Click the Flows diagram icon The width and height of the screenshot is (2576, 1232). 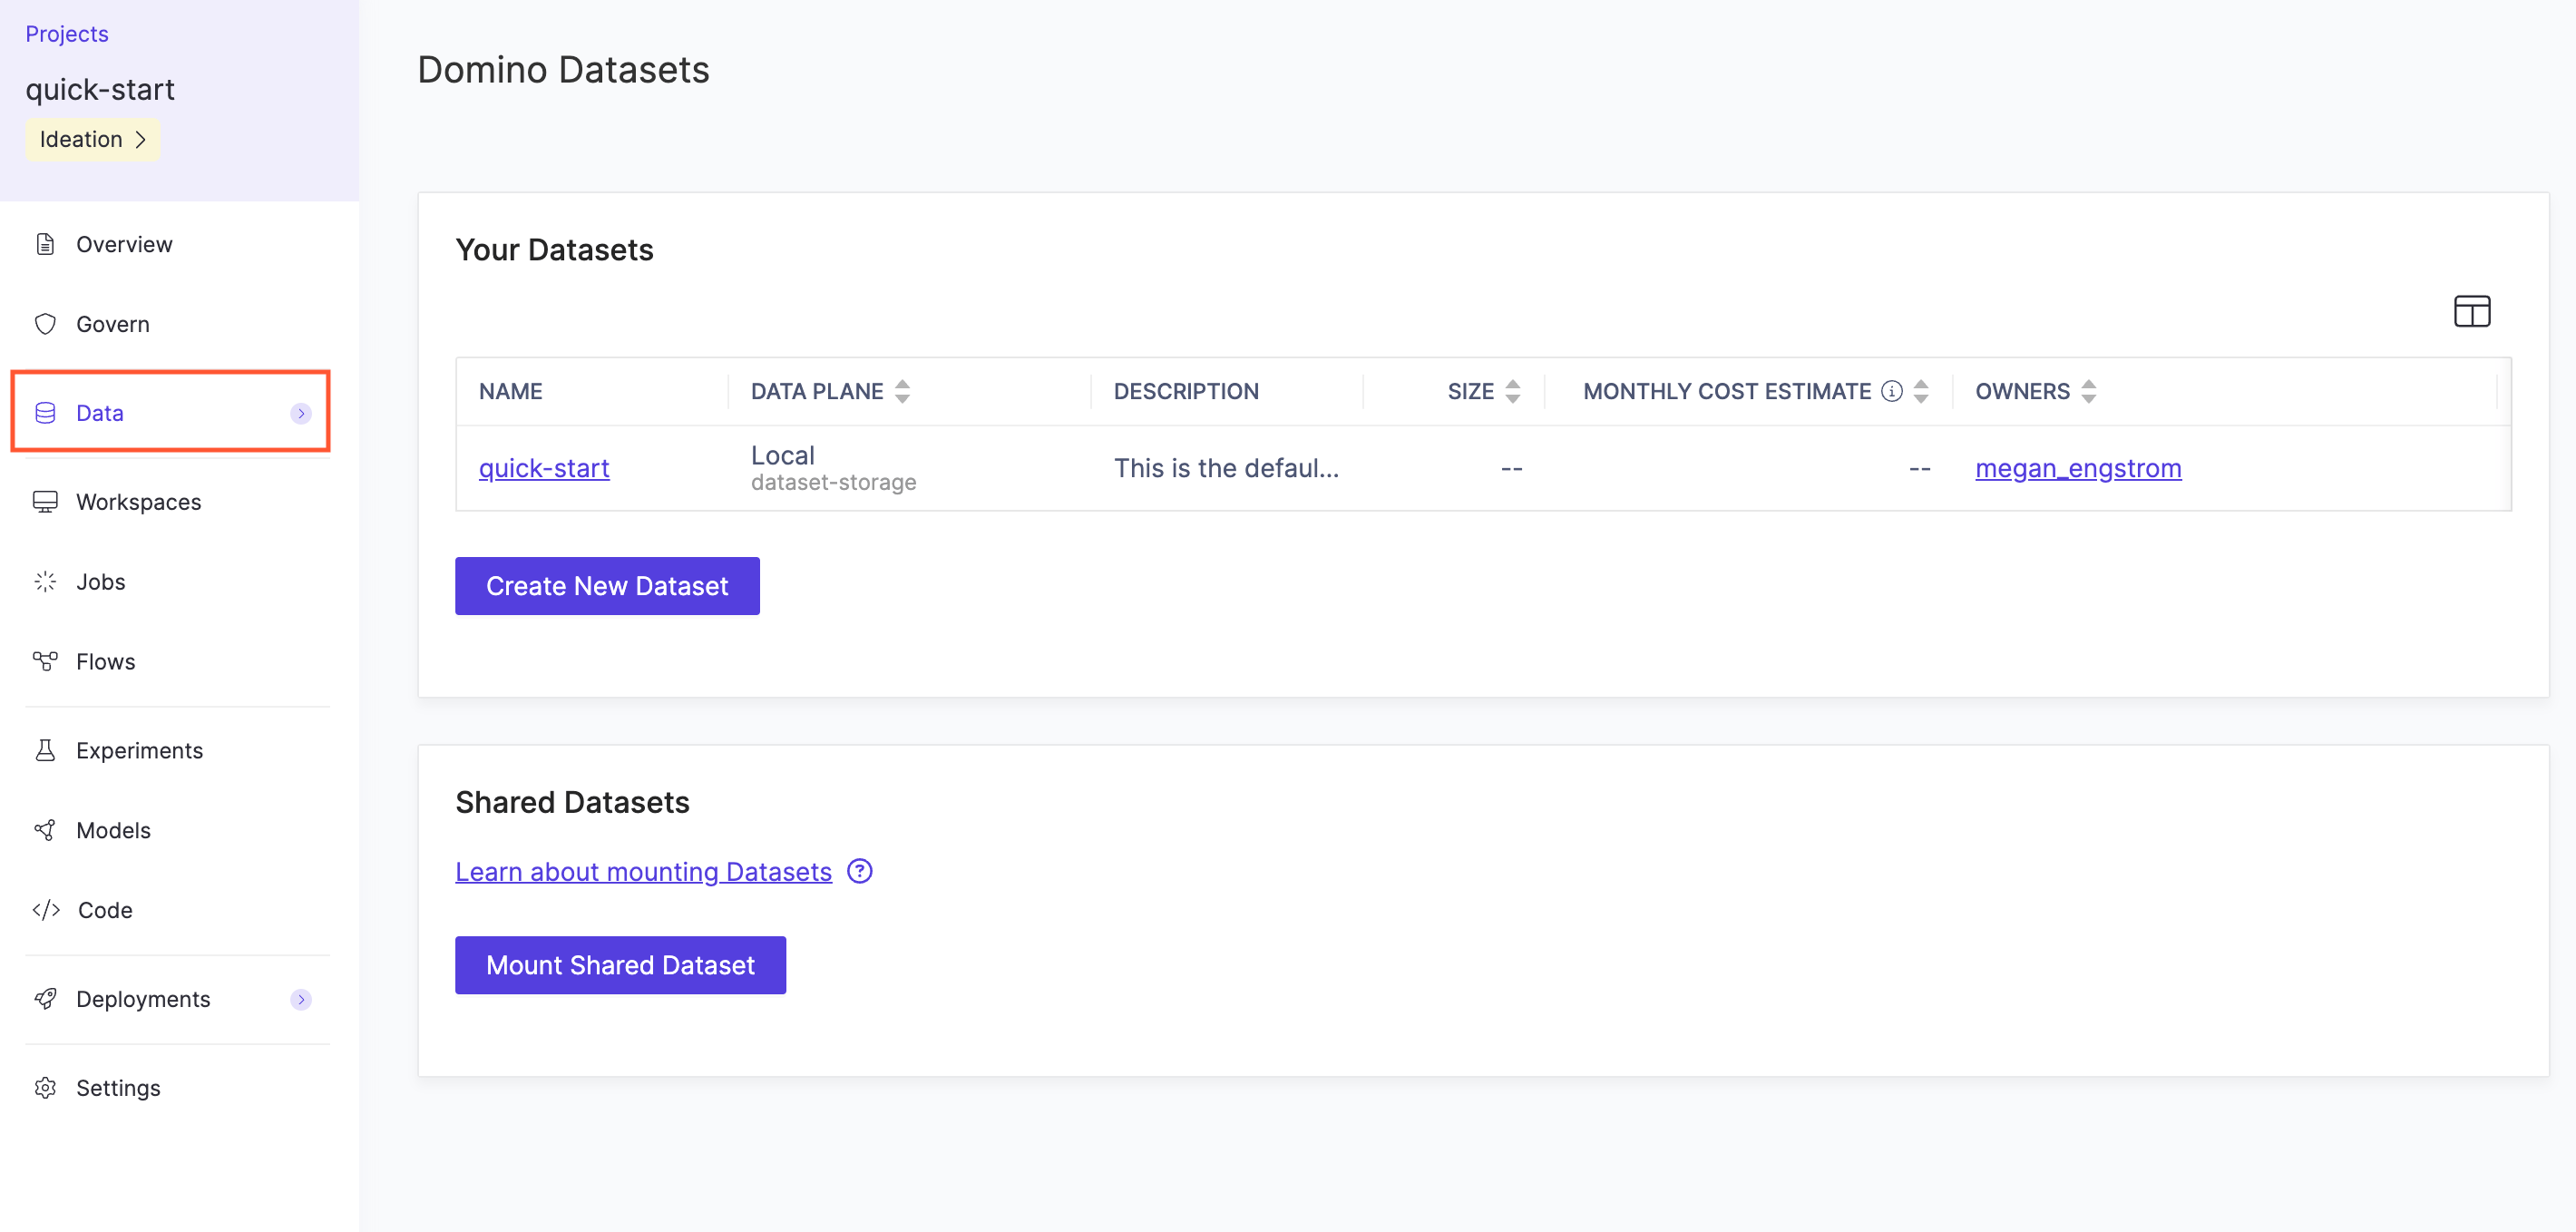45,661
